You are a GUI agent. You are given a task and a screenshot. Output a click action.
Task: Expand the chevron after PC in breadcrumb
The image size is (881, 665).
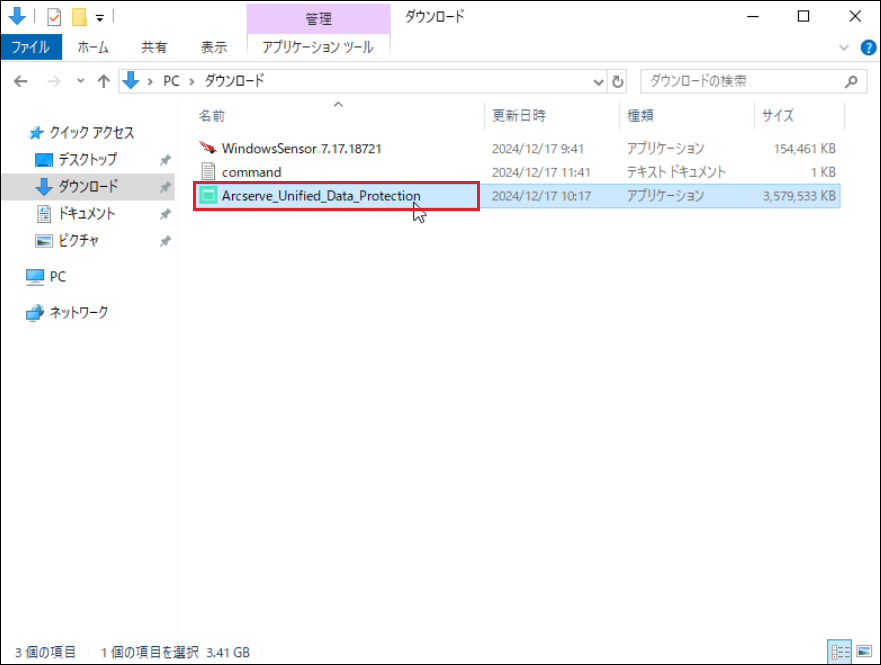click(x=192, y=81)
